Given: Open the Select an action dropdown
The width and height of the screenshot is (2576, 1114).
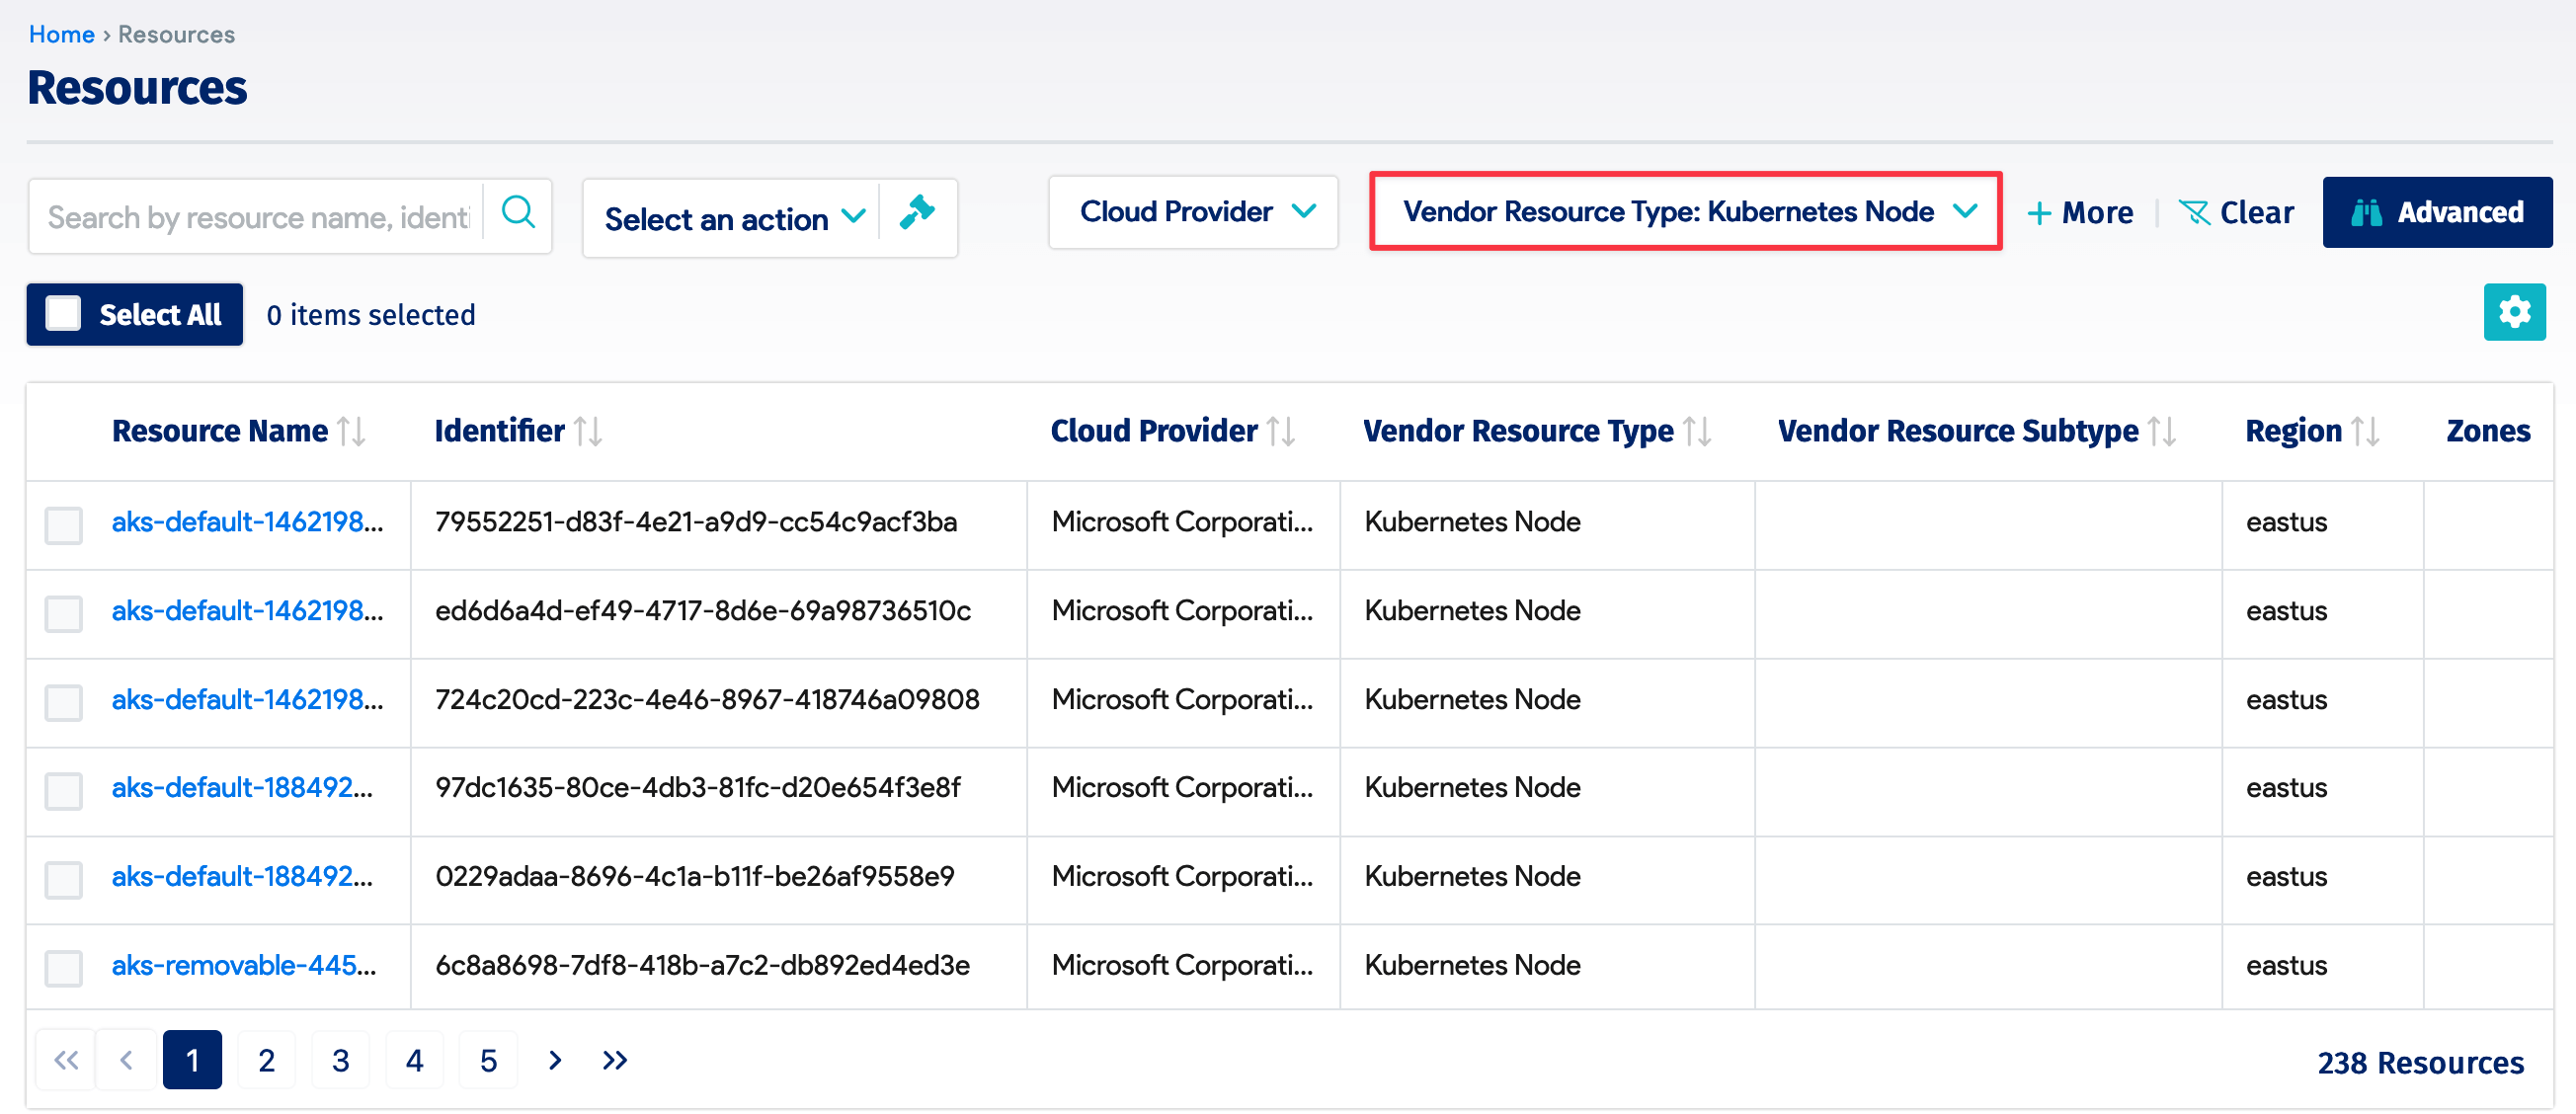Looking at the screenshot, I should [x=730, y=217].
